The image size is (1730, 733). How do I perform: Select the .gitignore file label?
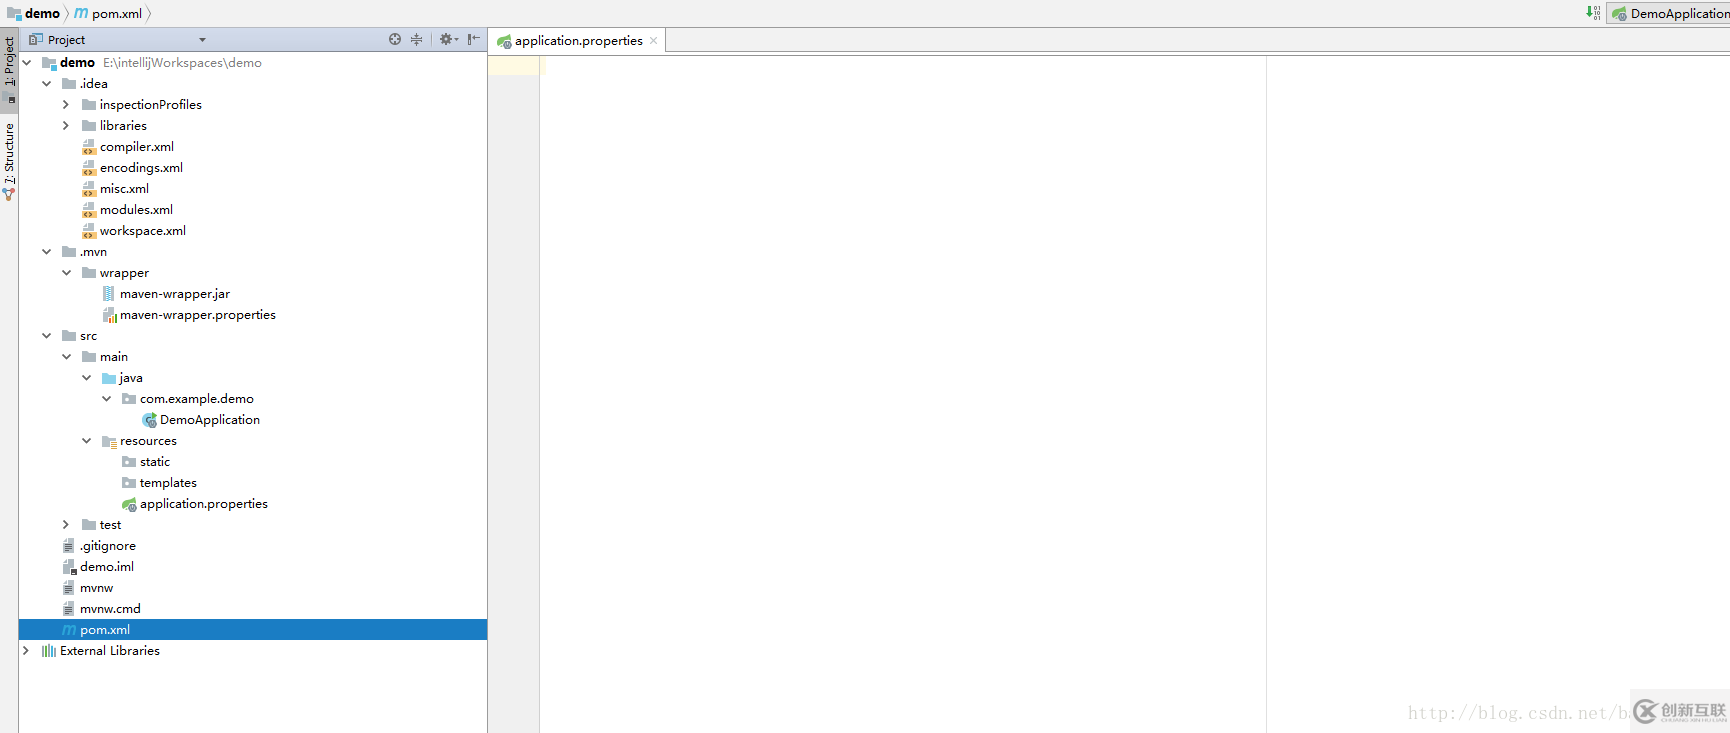[108, 545]
